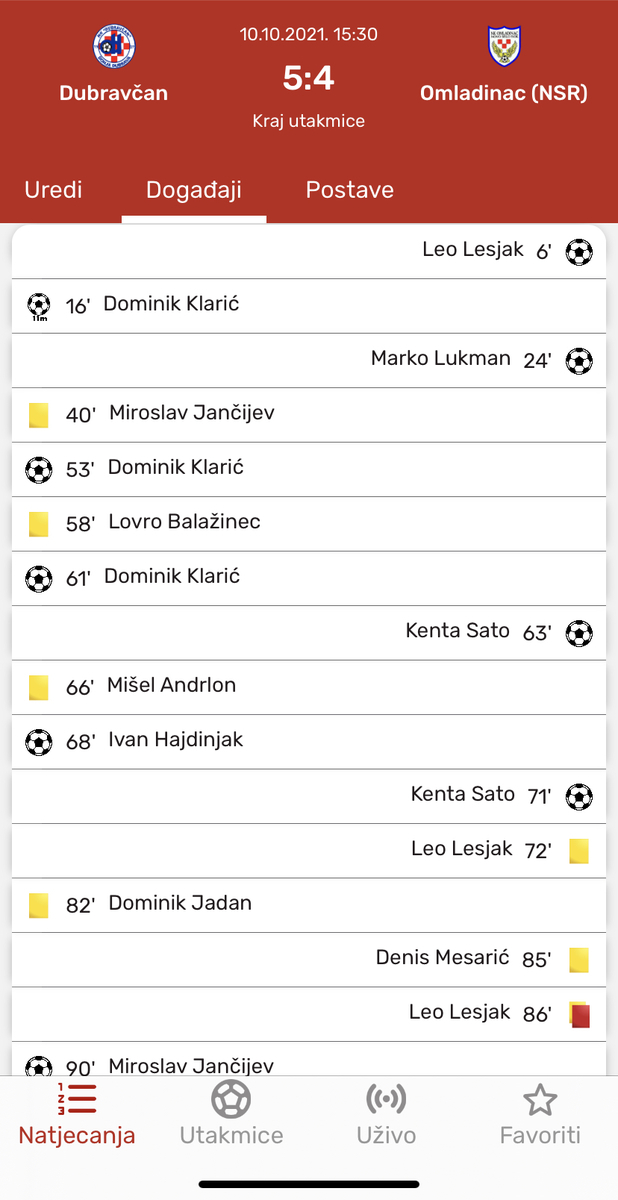The image size is (618, 1200).
Task: Switch to the Uredi tab
Action: (53, 190)
